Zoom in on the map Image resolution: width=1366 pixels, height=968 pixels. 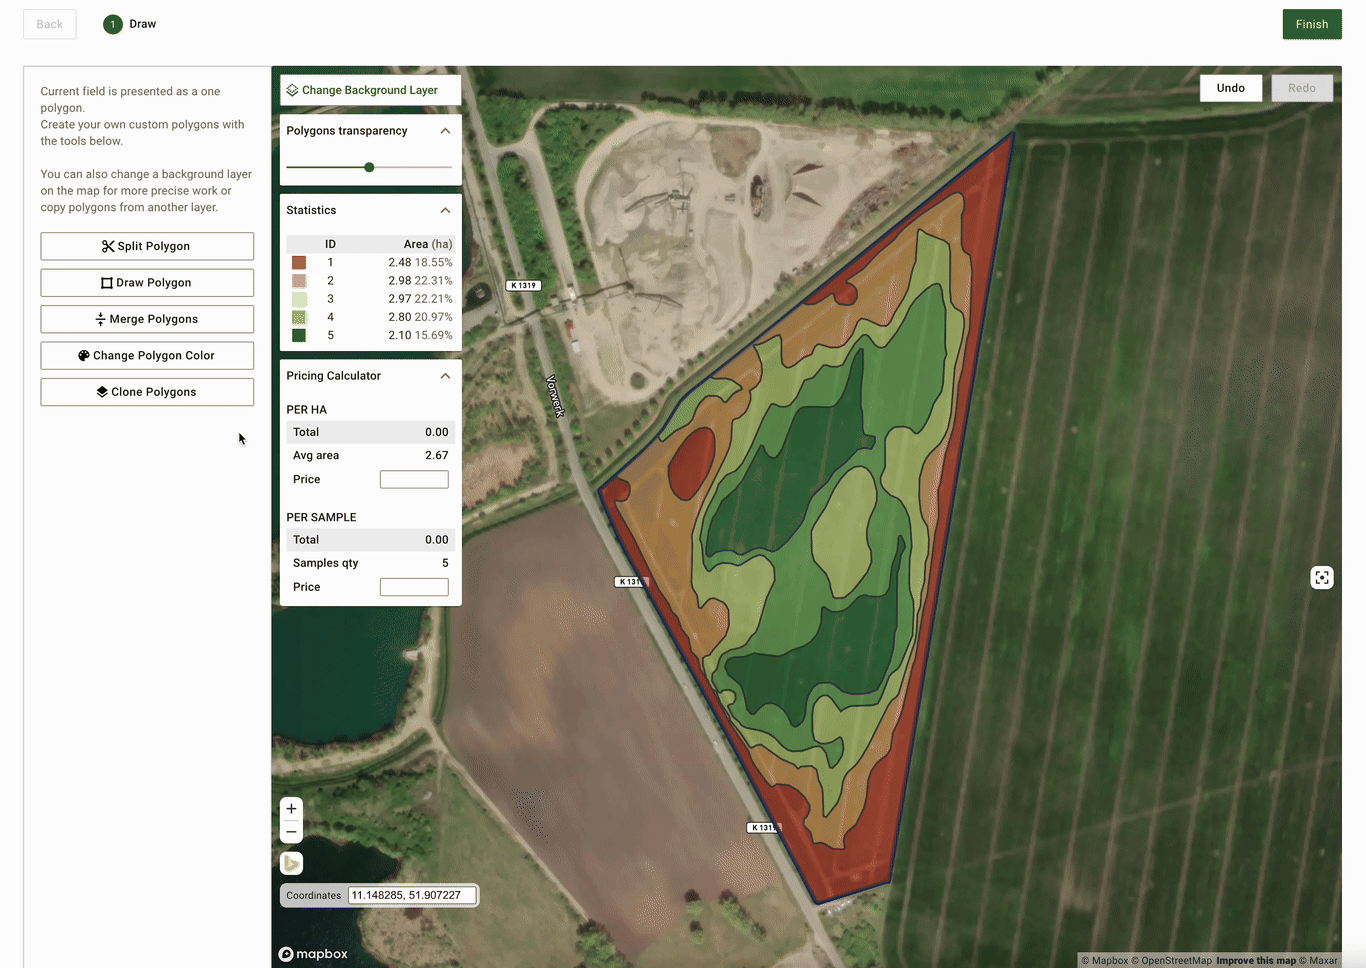[291, 809]
